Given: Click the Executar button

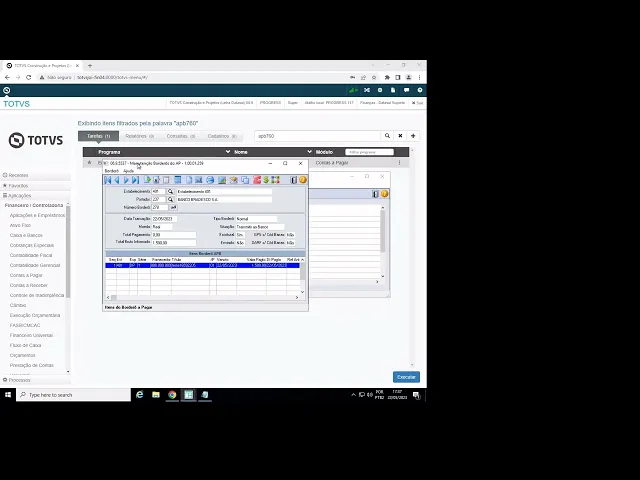Looking at the screenshot, I should click(x=406, y=377).
